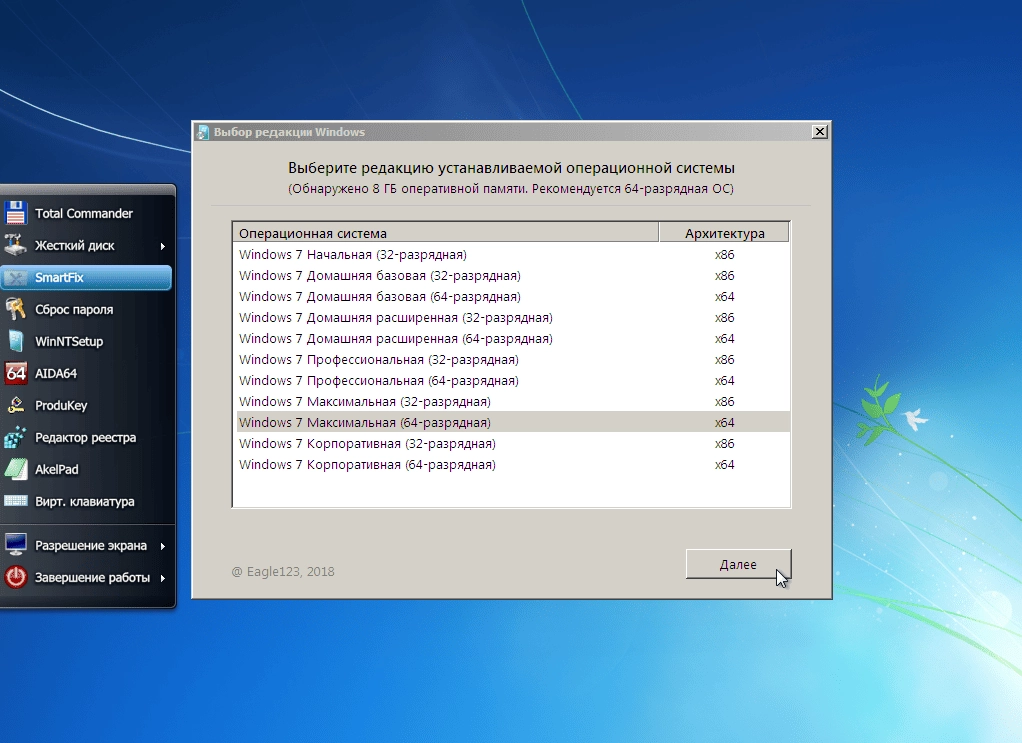Click the Операционная система column header
The image size is (1022, 743).
[446, 233]
